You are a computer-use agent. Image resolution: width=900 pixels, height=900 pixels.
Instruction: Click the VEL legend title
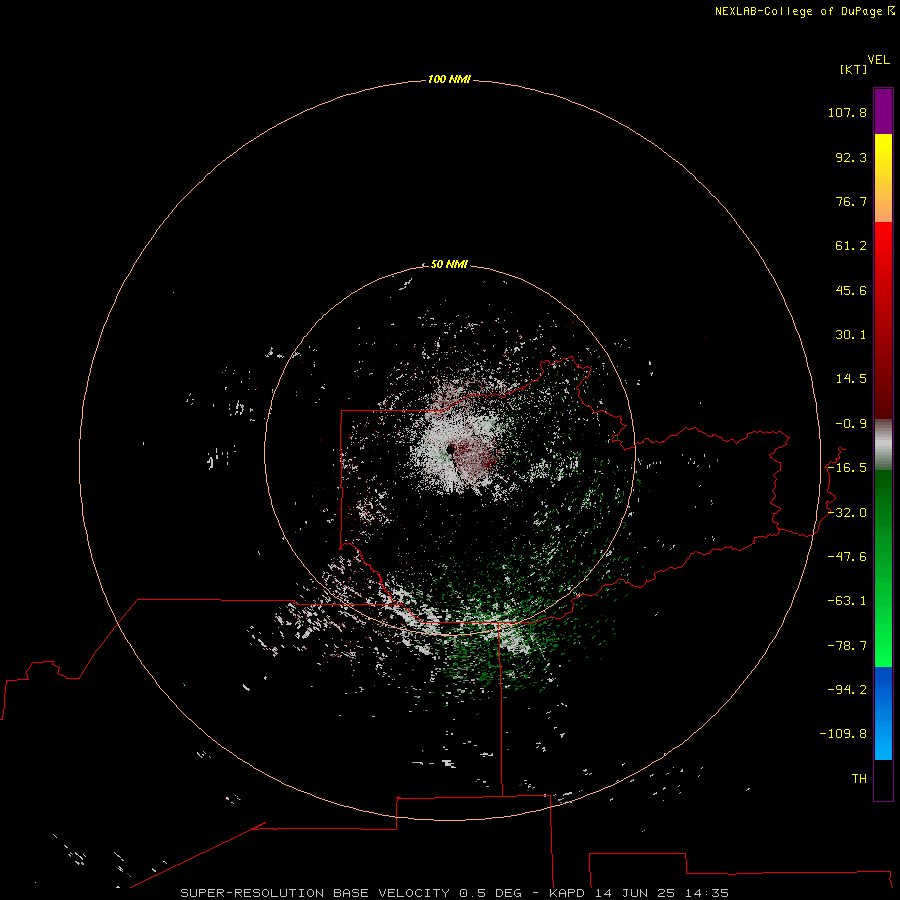click(878, 60)
